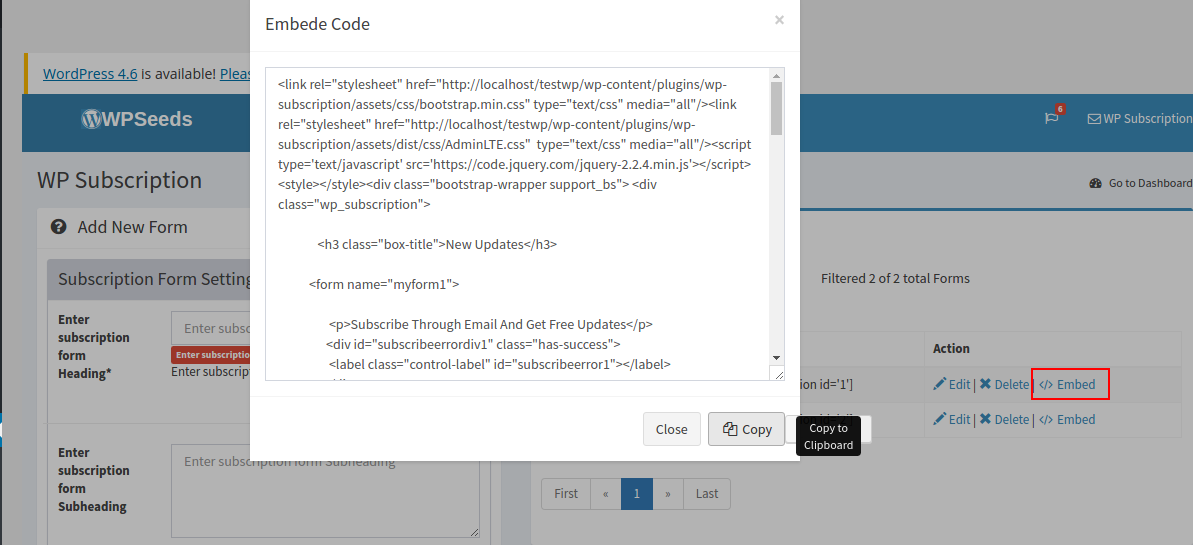Click the 'Filtered 2 of 2 total Forms' text
1193x545 pixels.
coord(895,279)
